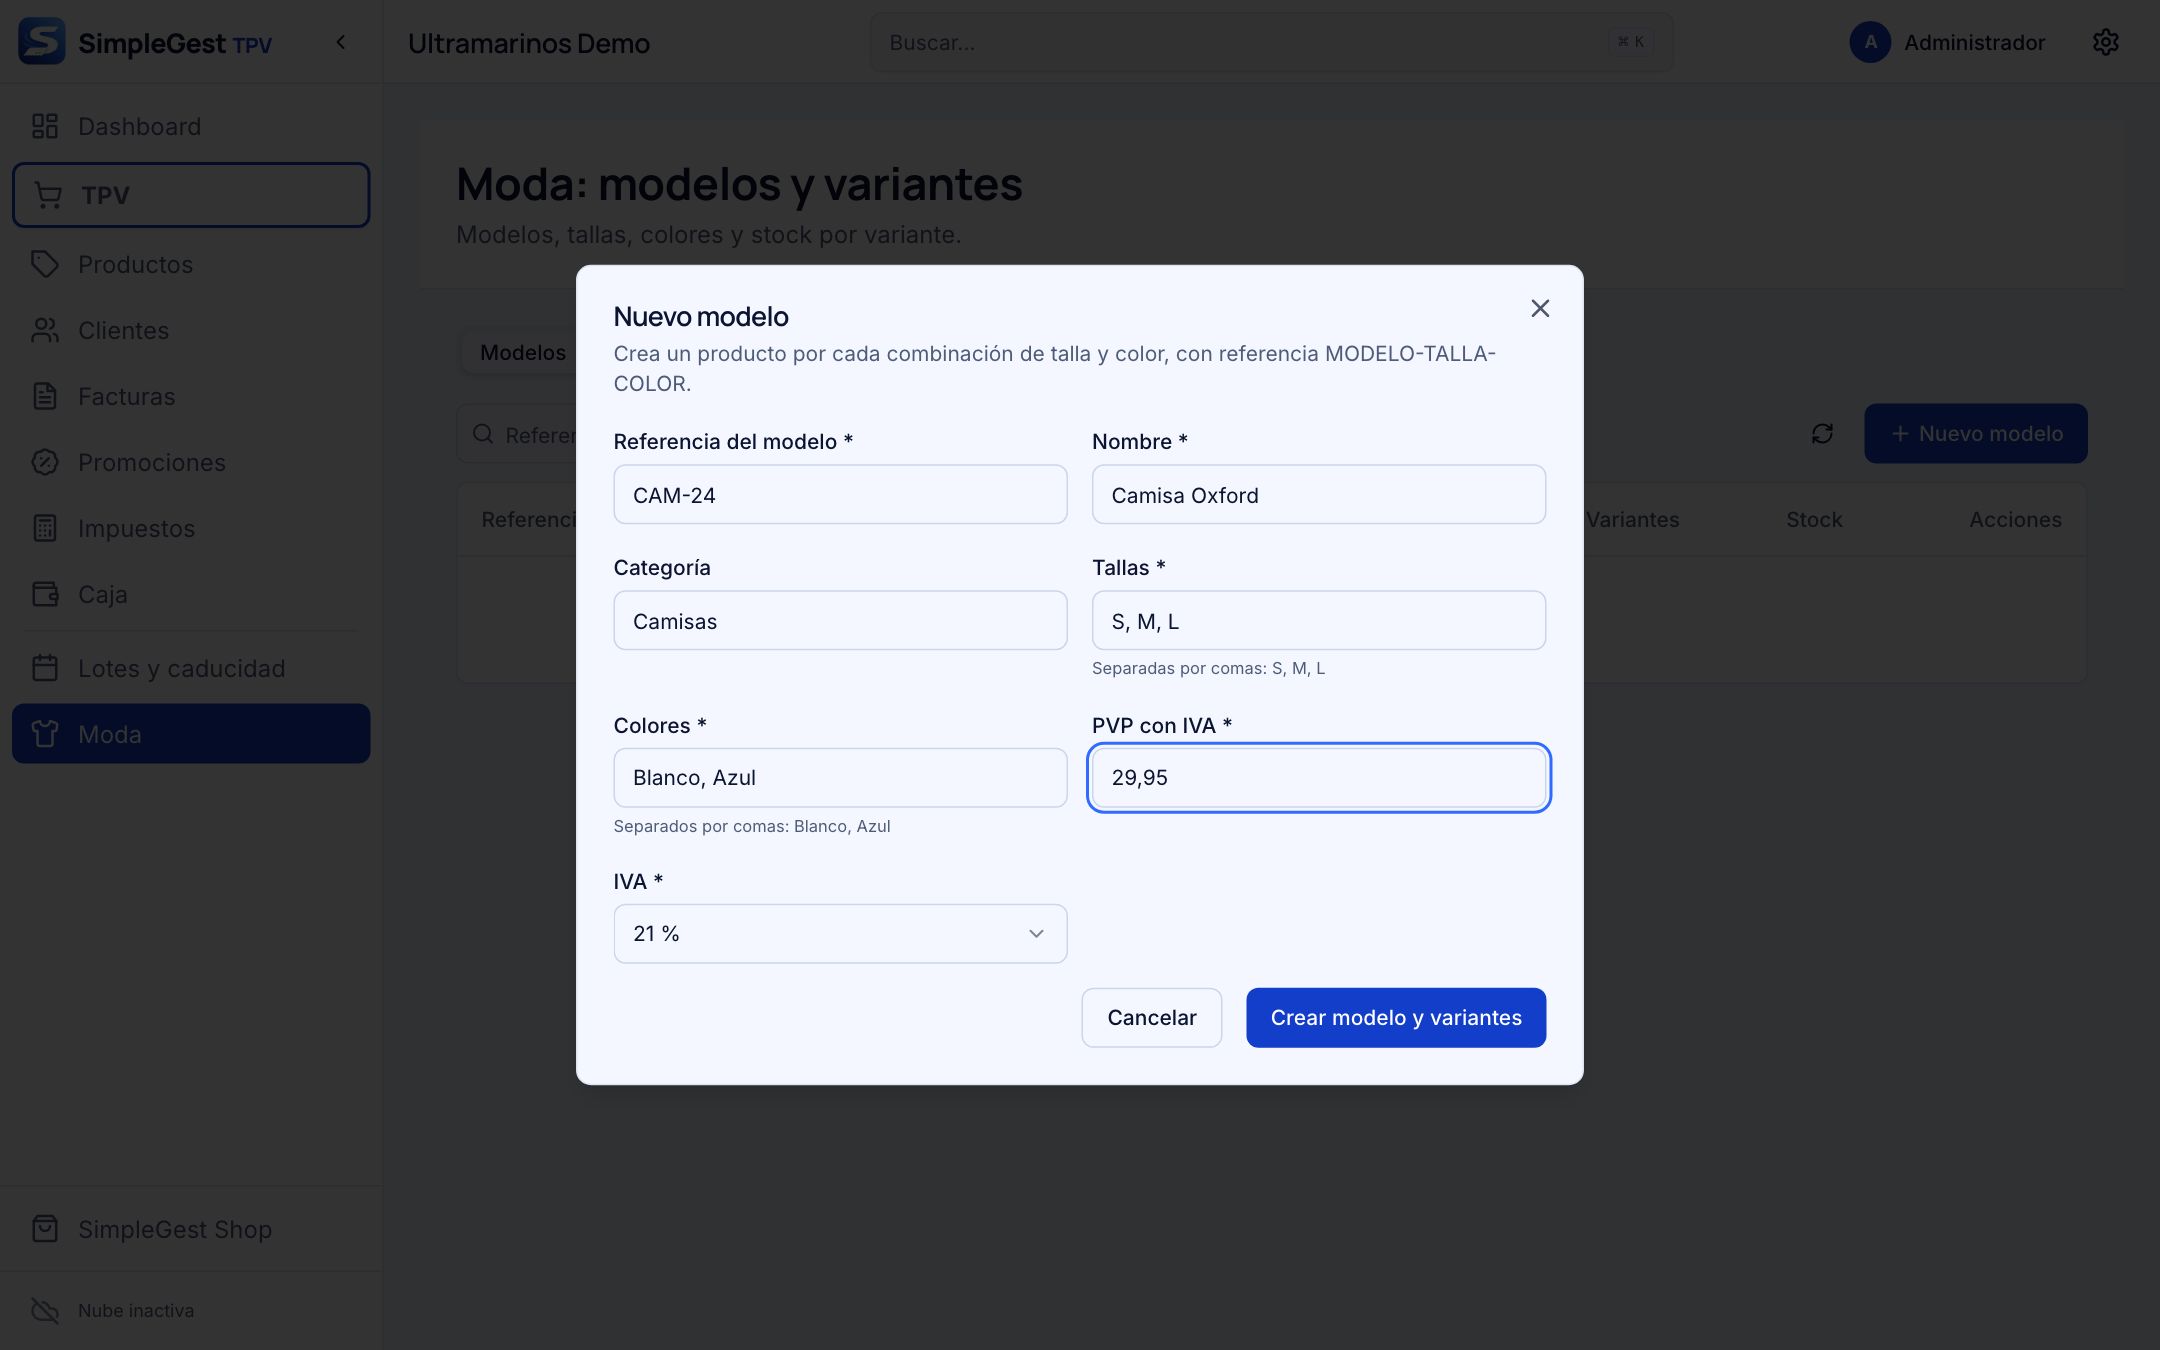
Task: Go to Productos in the sidebar
Action: (x=191, y=264)
